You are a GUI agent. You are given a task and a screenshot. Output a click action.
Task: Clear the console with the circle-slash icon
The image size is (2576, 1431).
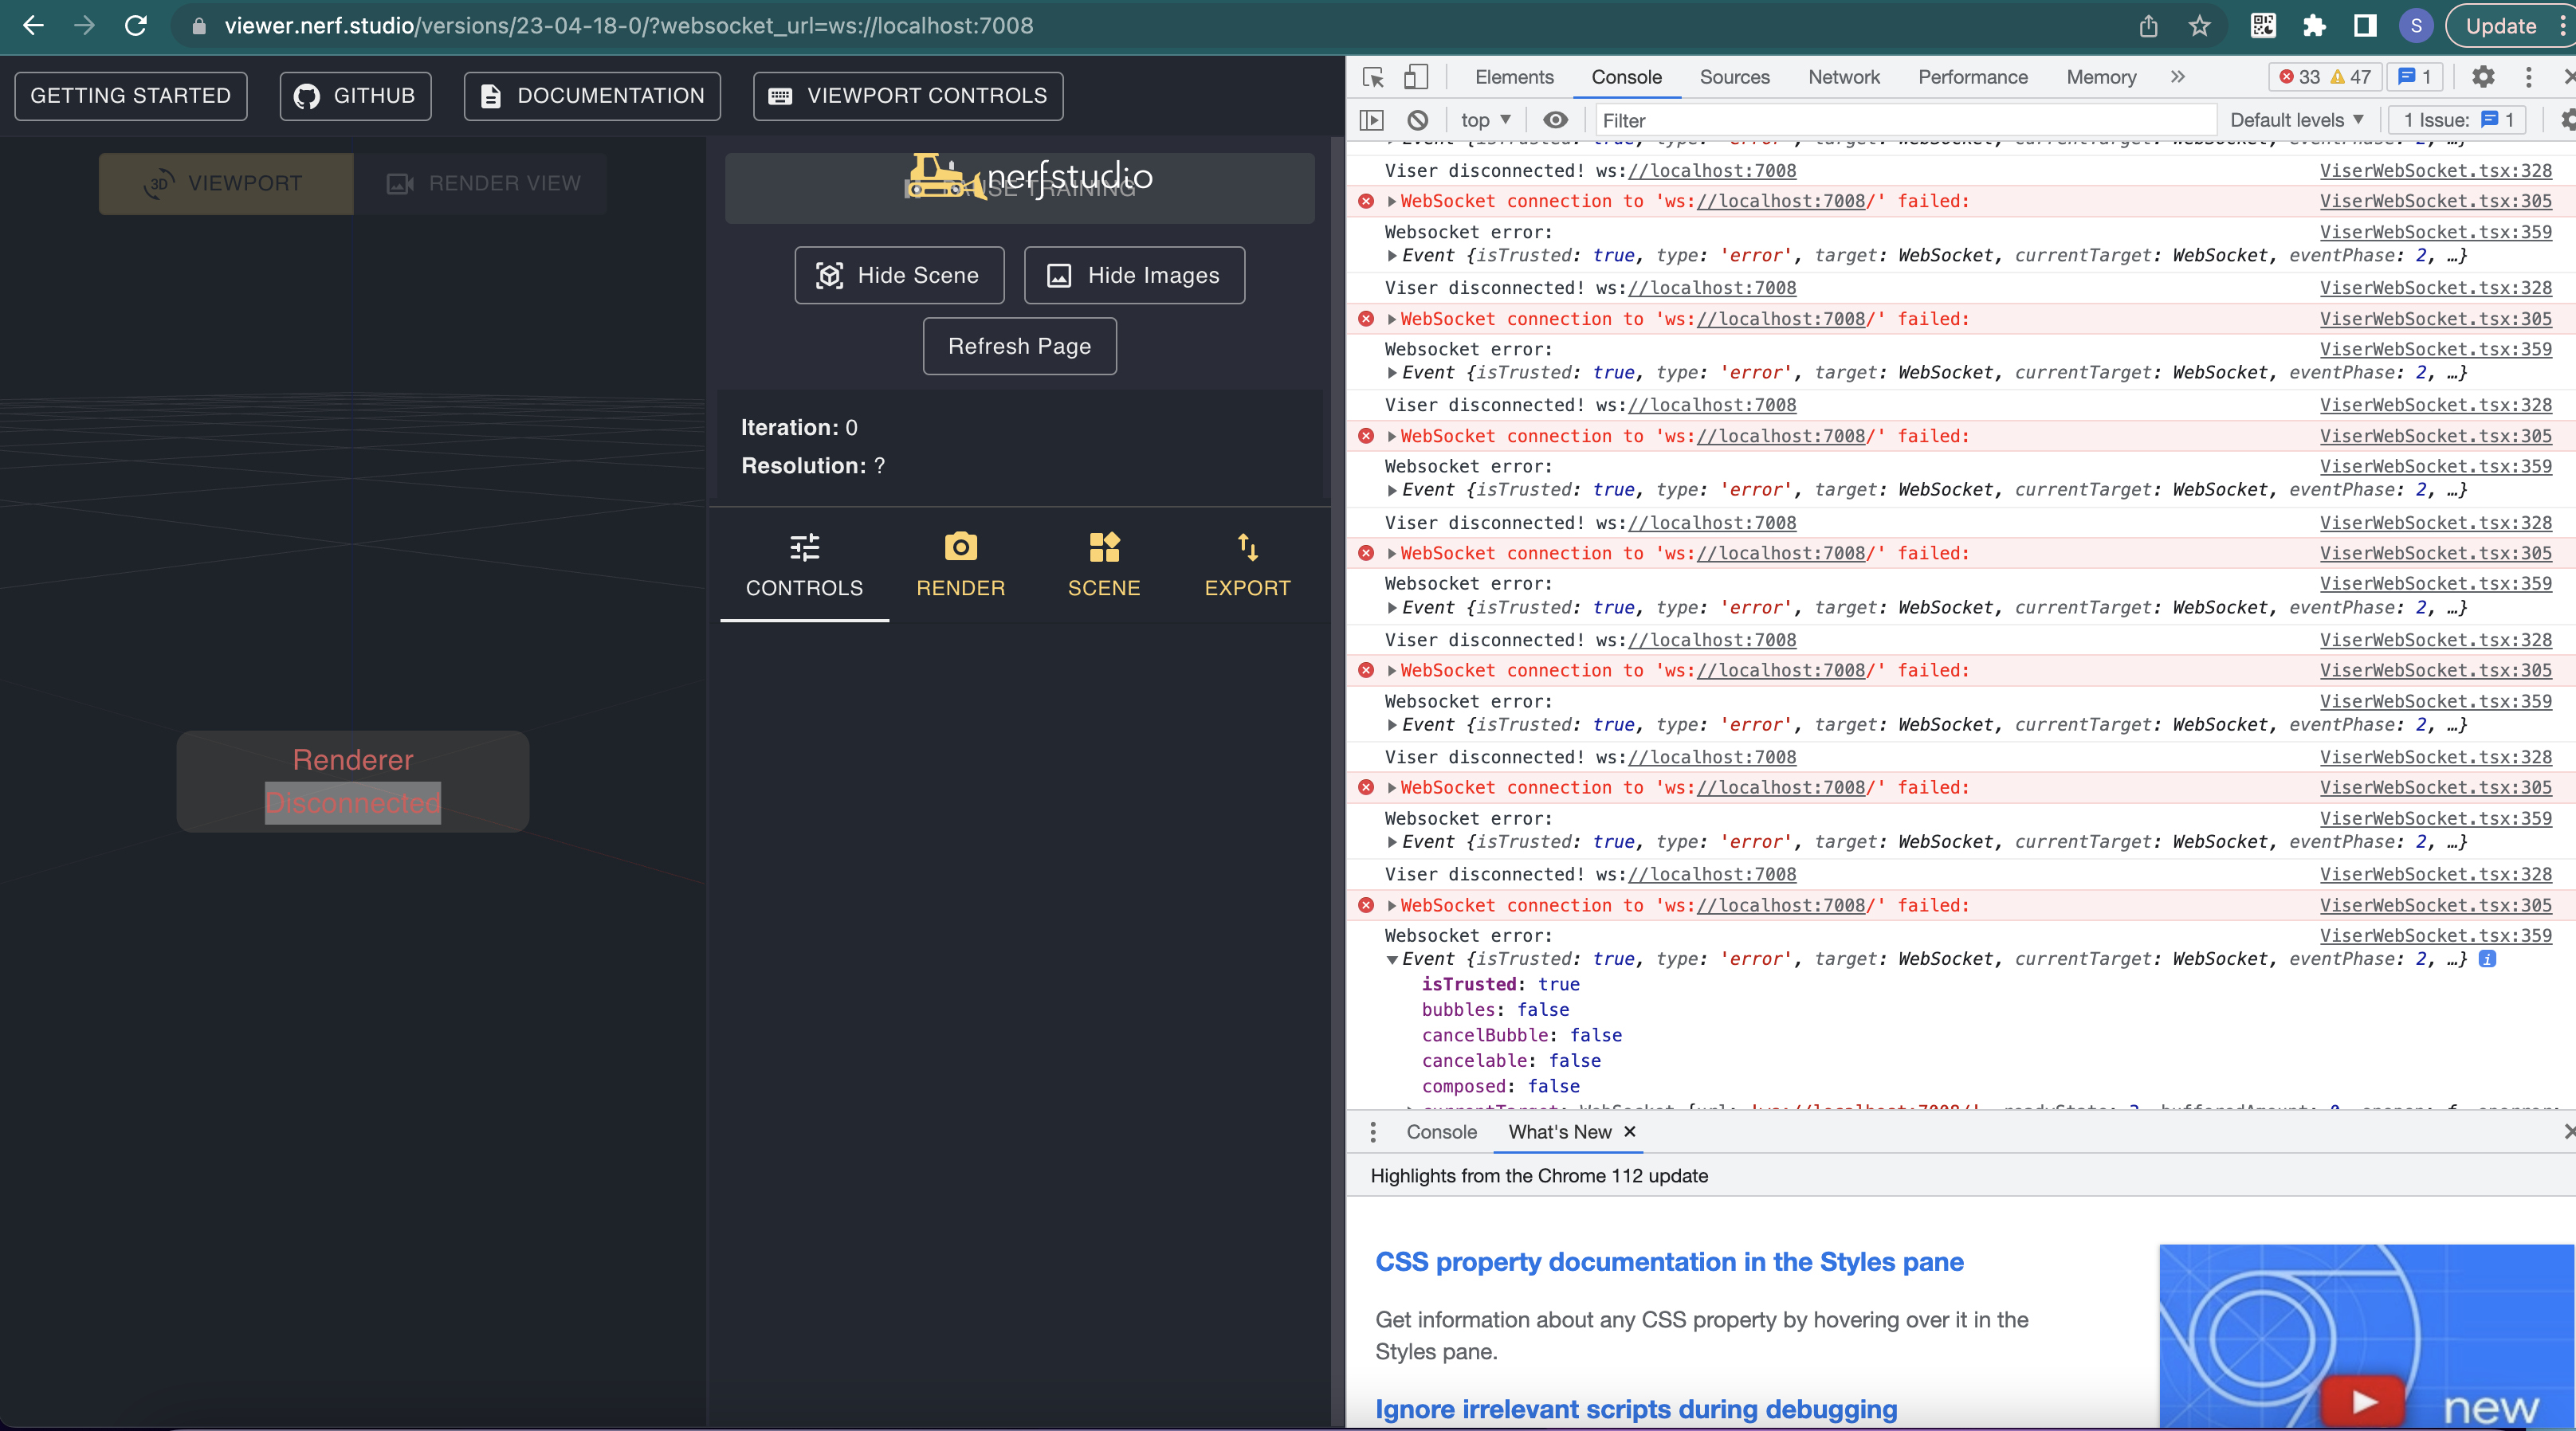point(1417,119)
